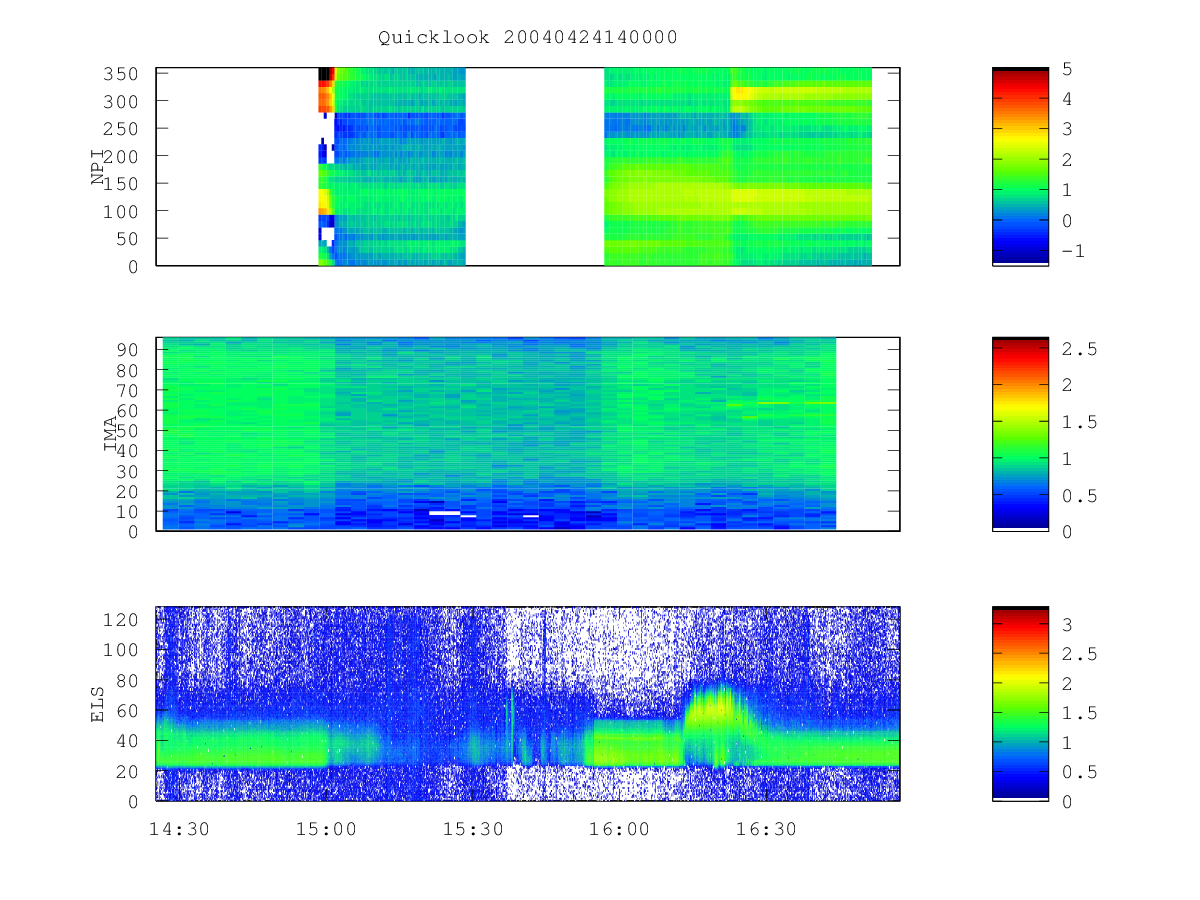The height and width of the screenshot is (900, 1200).
Task: Click the 0.5 label on ELS colorbar
Action: 1079,772
